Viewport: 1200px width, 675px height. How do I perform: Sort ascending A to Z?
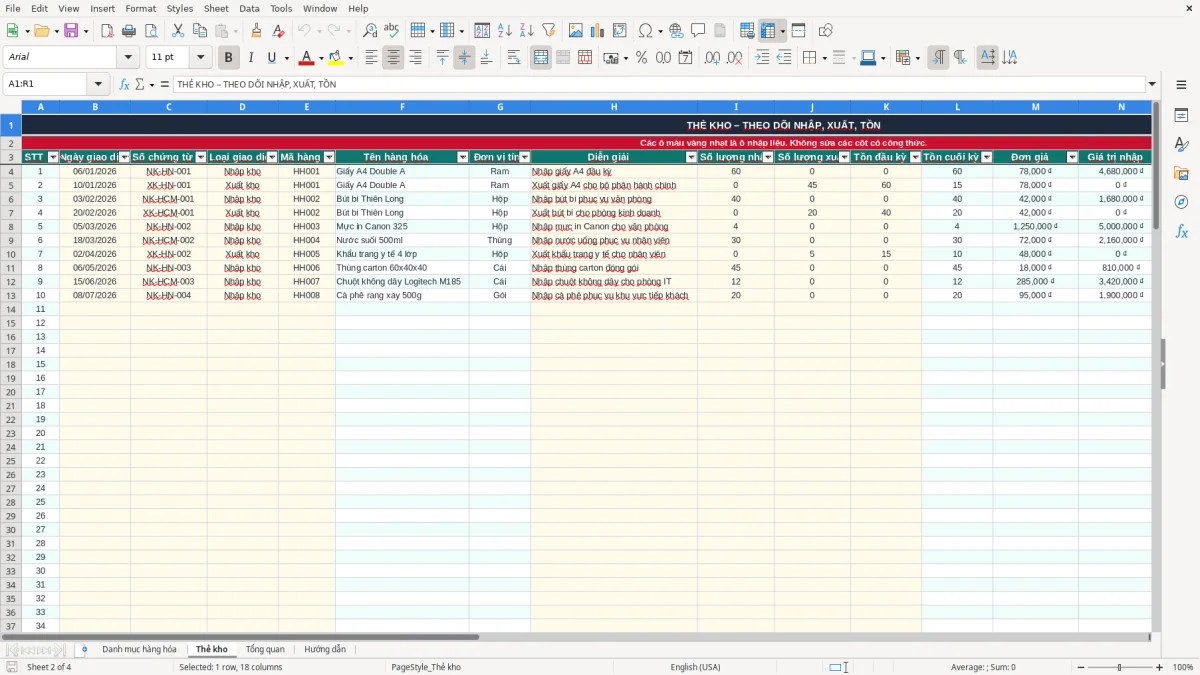pyautogui.click(x=504, y=31)
